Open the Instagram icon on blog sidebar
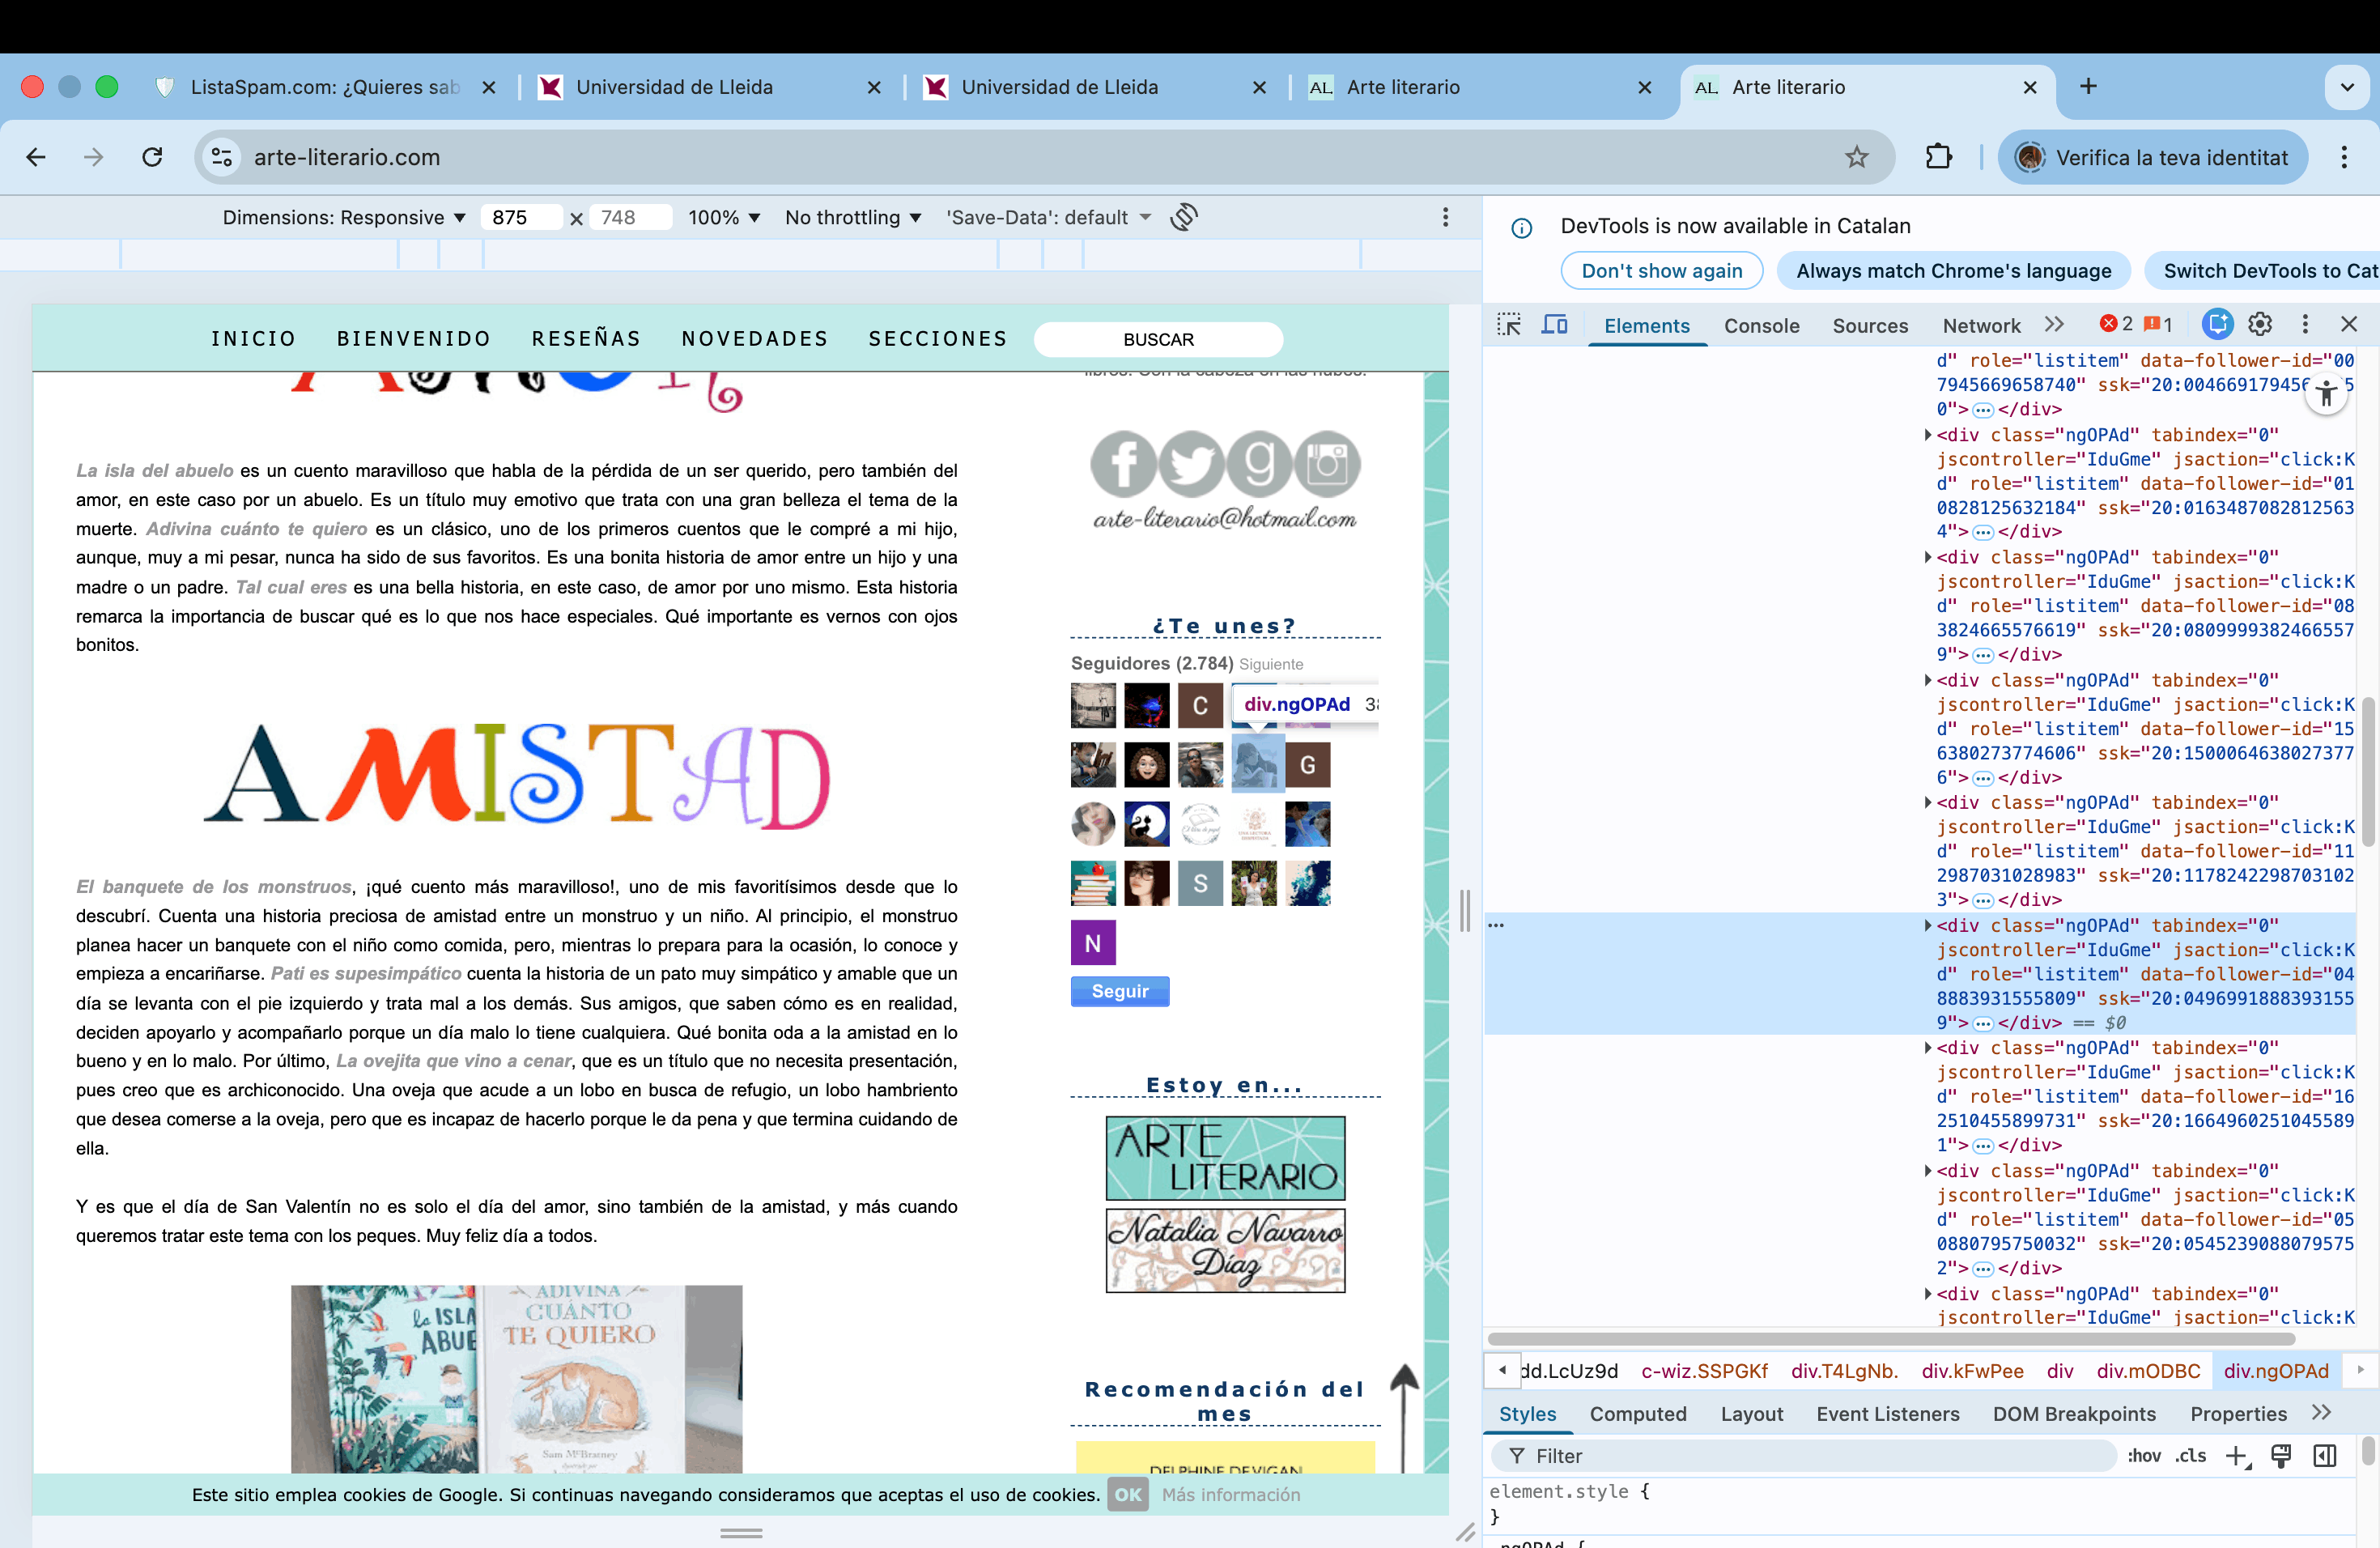Screen dimensions: 2380x1548 1327,464
